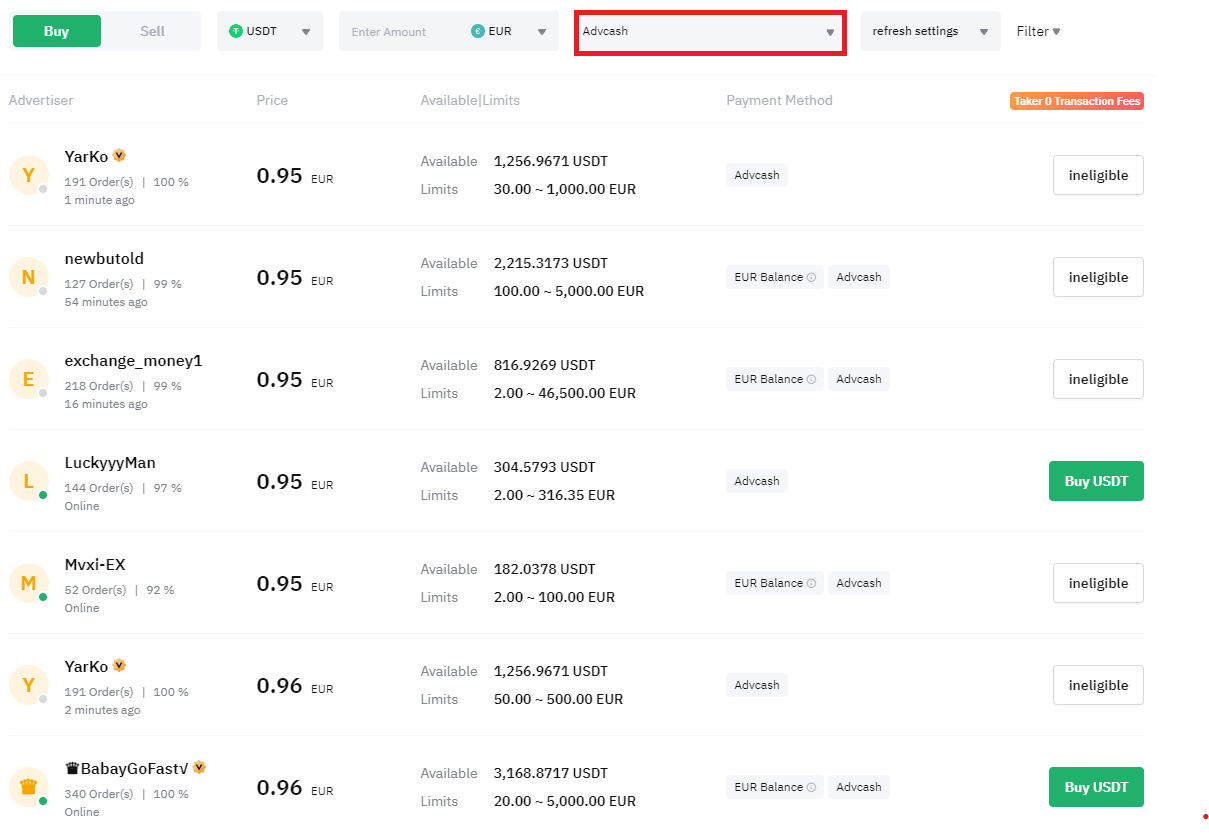The image size is (1209, 836).
Task: Click EUR Balance info icon in Mvxi-EX row
Action: click(x=811, y=583)
